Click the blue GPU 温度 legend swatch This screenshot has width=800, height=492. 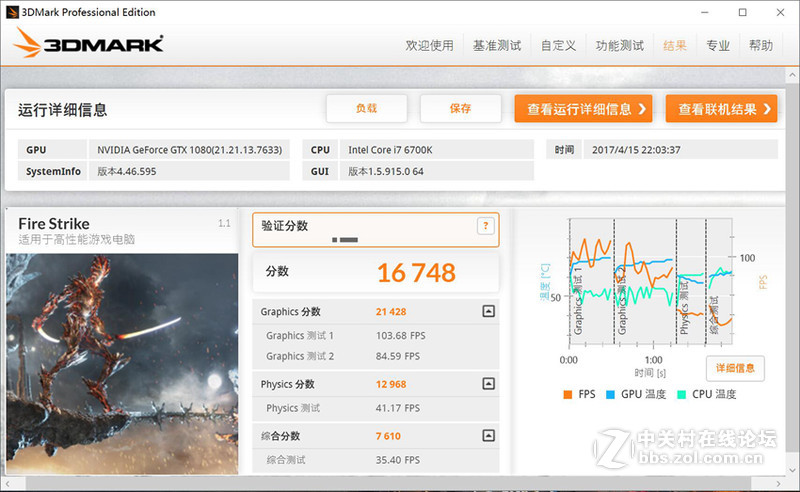coord(610,395)
